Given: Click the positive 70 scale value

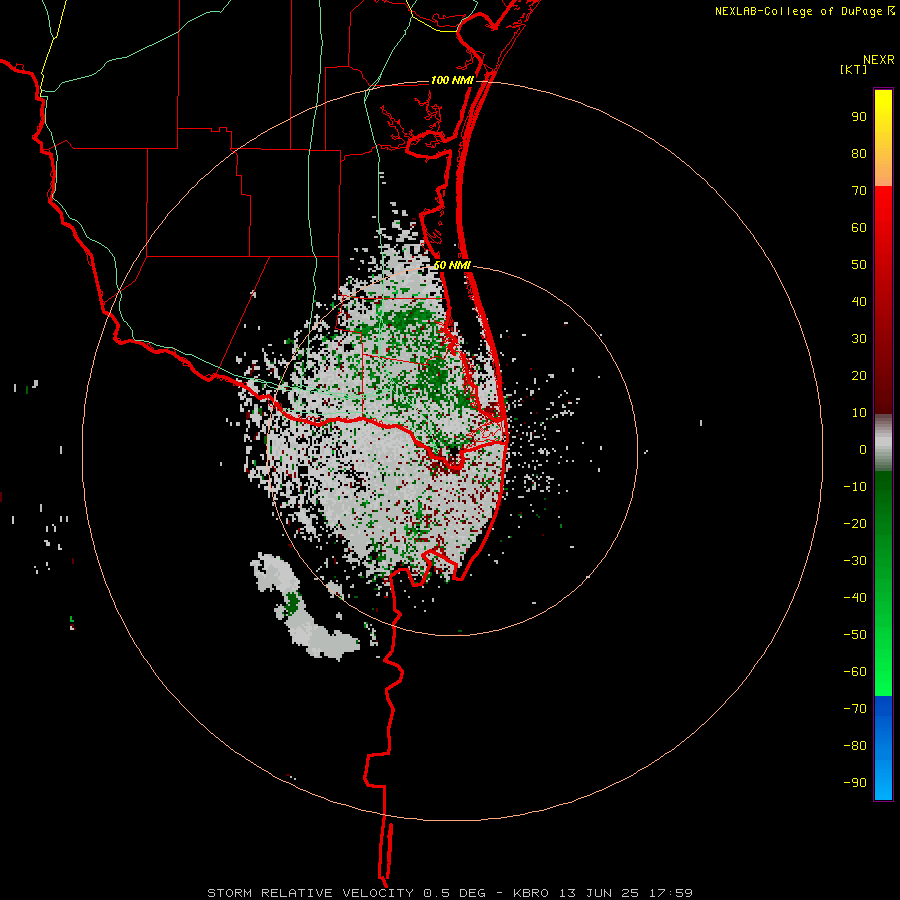Looking at the screenshot, I should [x=859, y=191].
